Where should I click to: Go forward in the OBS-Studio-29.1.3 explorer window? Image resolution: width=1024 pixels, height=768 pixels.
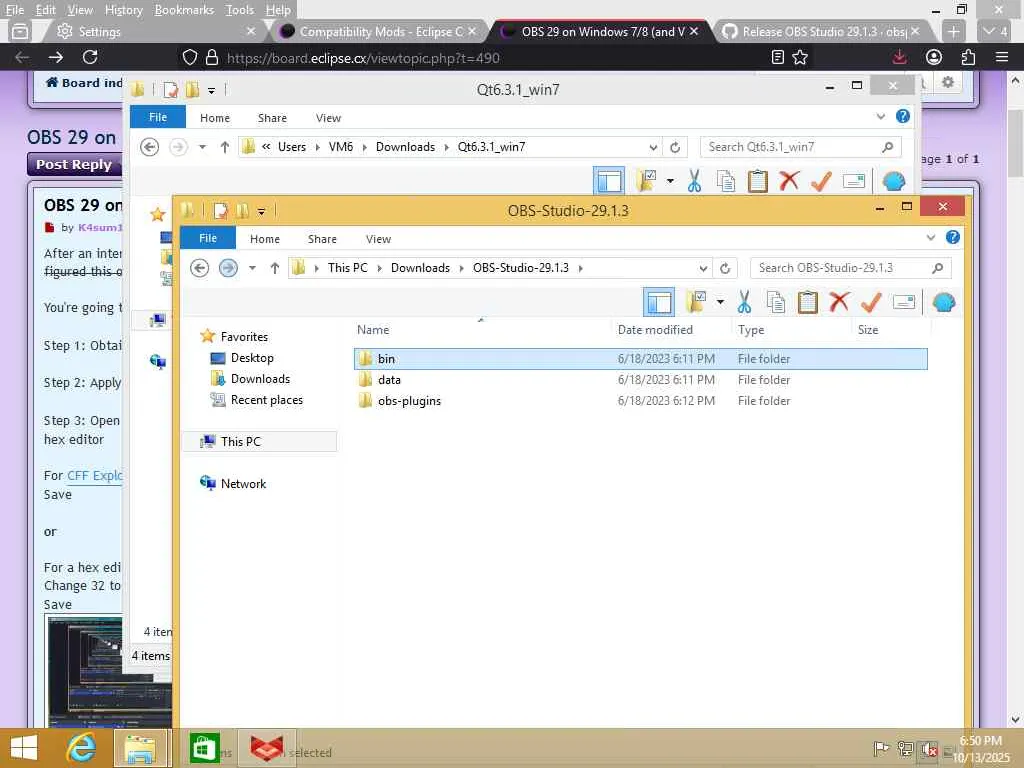[228, 268]
